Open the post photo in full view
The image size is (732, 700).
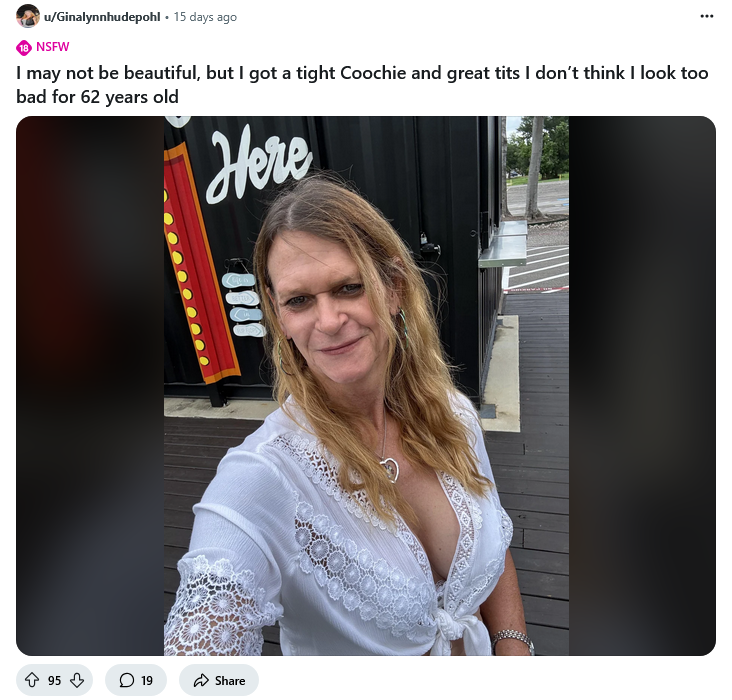coord(366,386)
